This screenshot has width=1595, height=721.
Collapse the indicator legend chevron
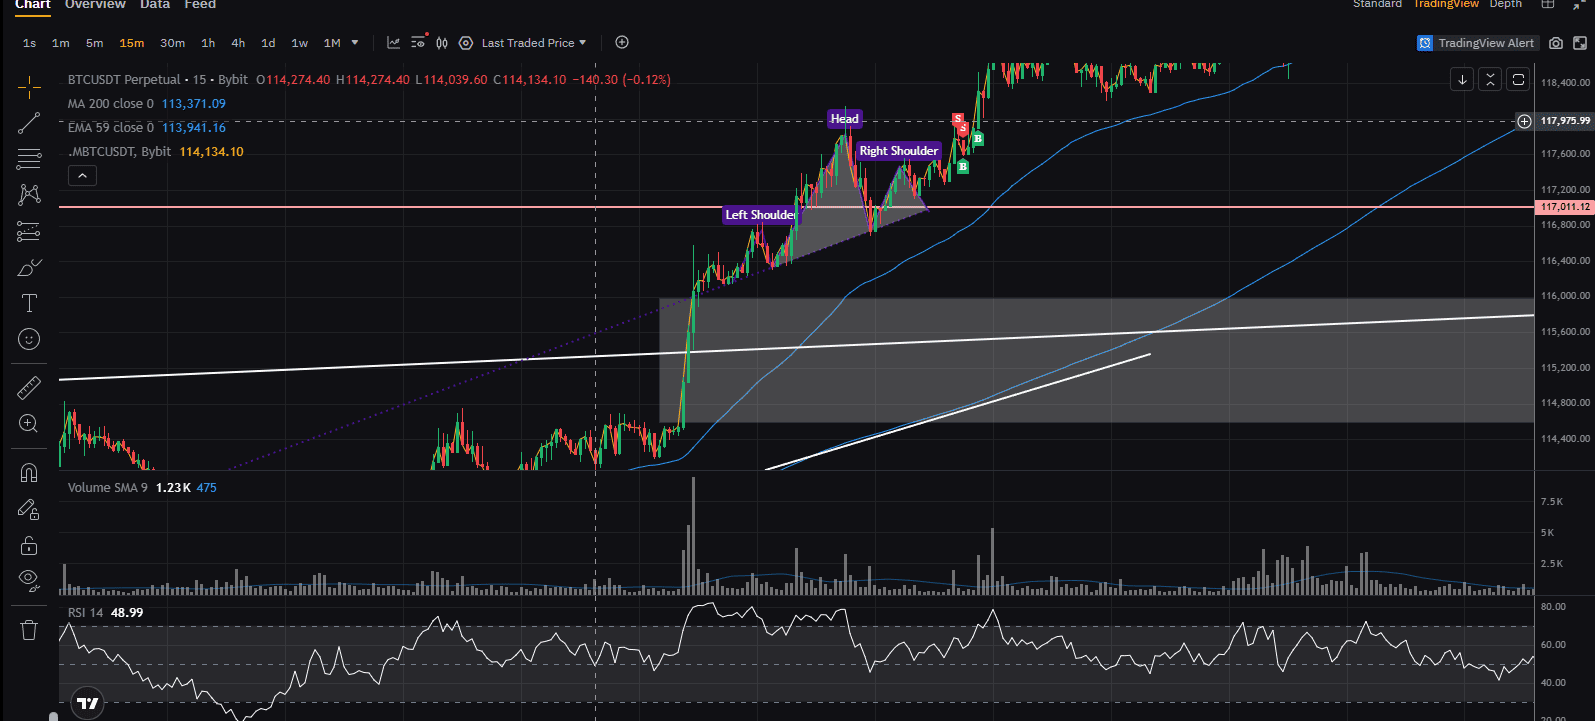coord(82,176)
